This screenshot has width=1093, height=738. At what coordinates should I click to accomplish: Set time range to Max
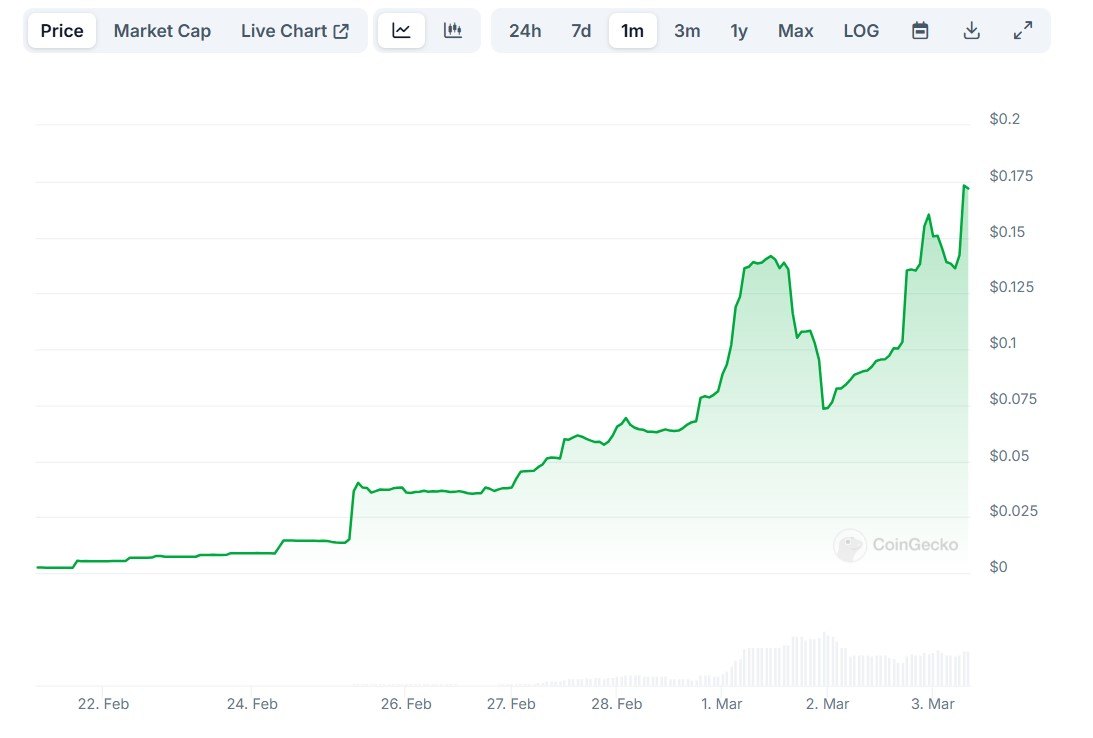tap(795, 31)
